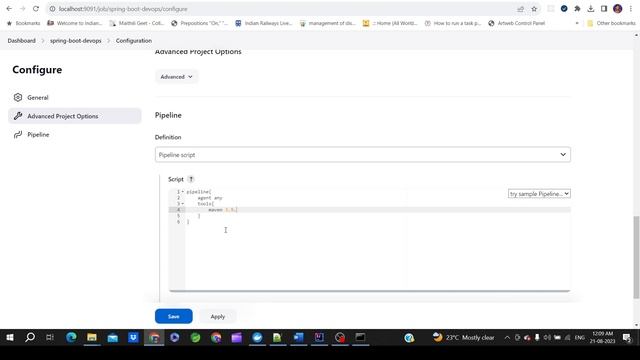Image resolution: width=640 pixels, height=360 pixels.
Task: Launch Microsoft Edge from taskbar
Action: 71,338
